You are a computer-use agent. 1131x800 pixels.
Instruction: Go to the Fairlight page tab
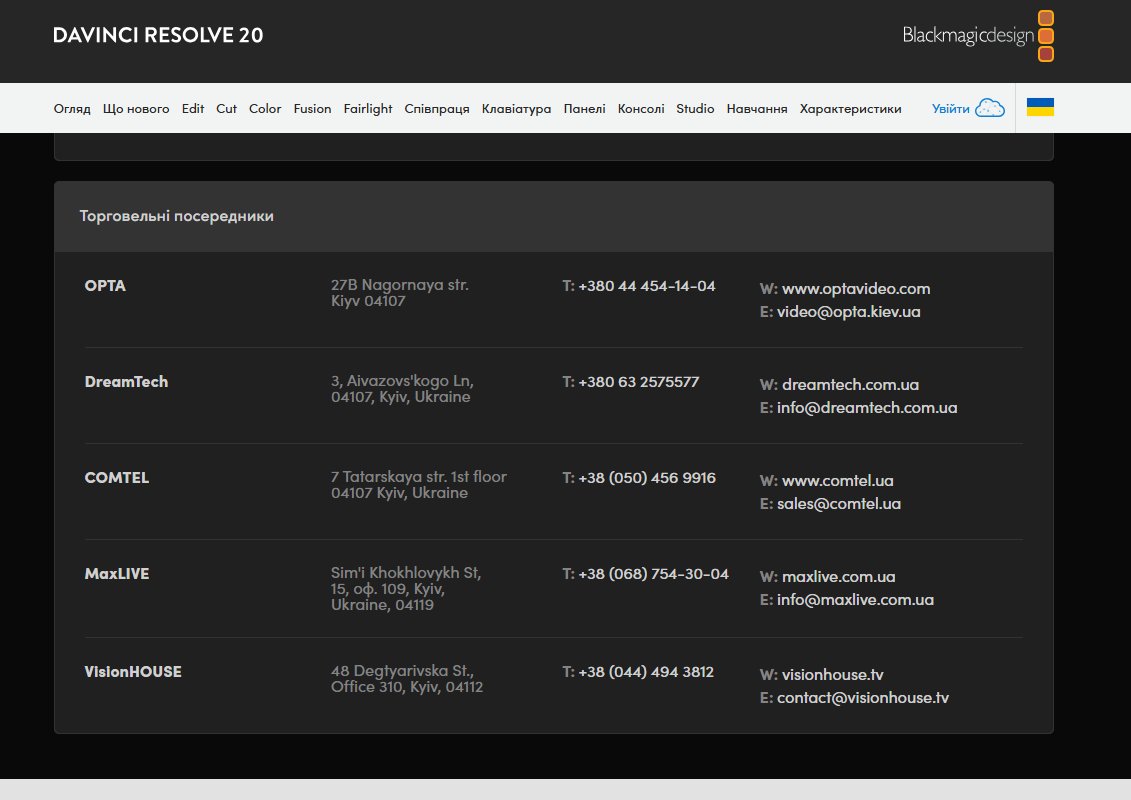tap(368, 109)
